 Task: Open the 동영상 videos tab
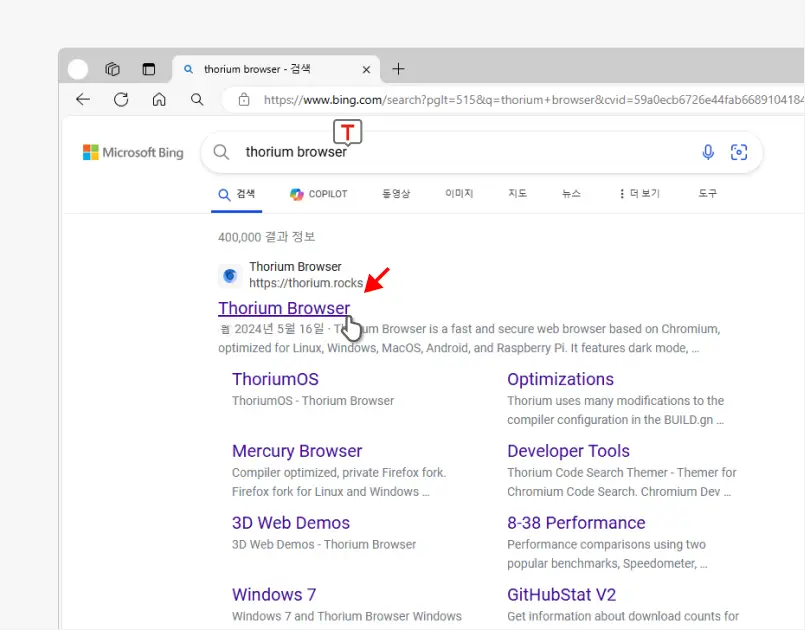(396, 194)
